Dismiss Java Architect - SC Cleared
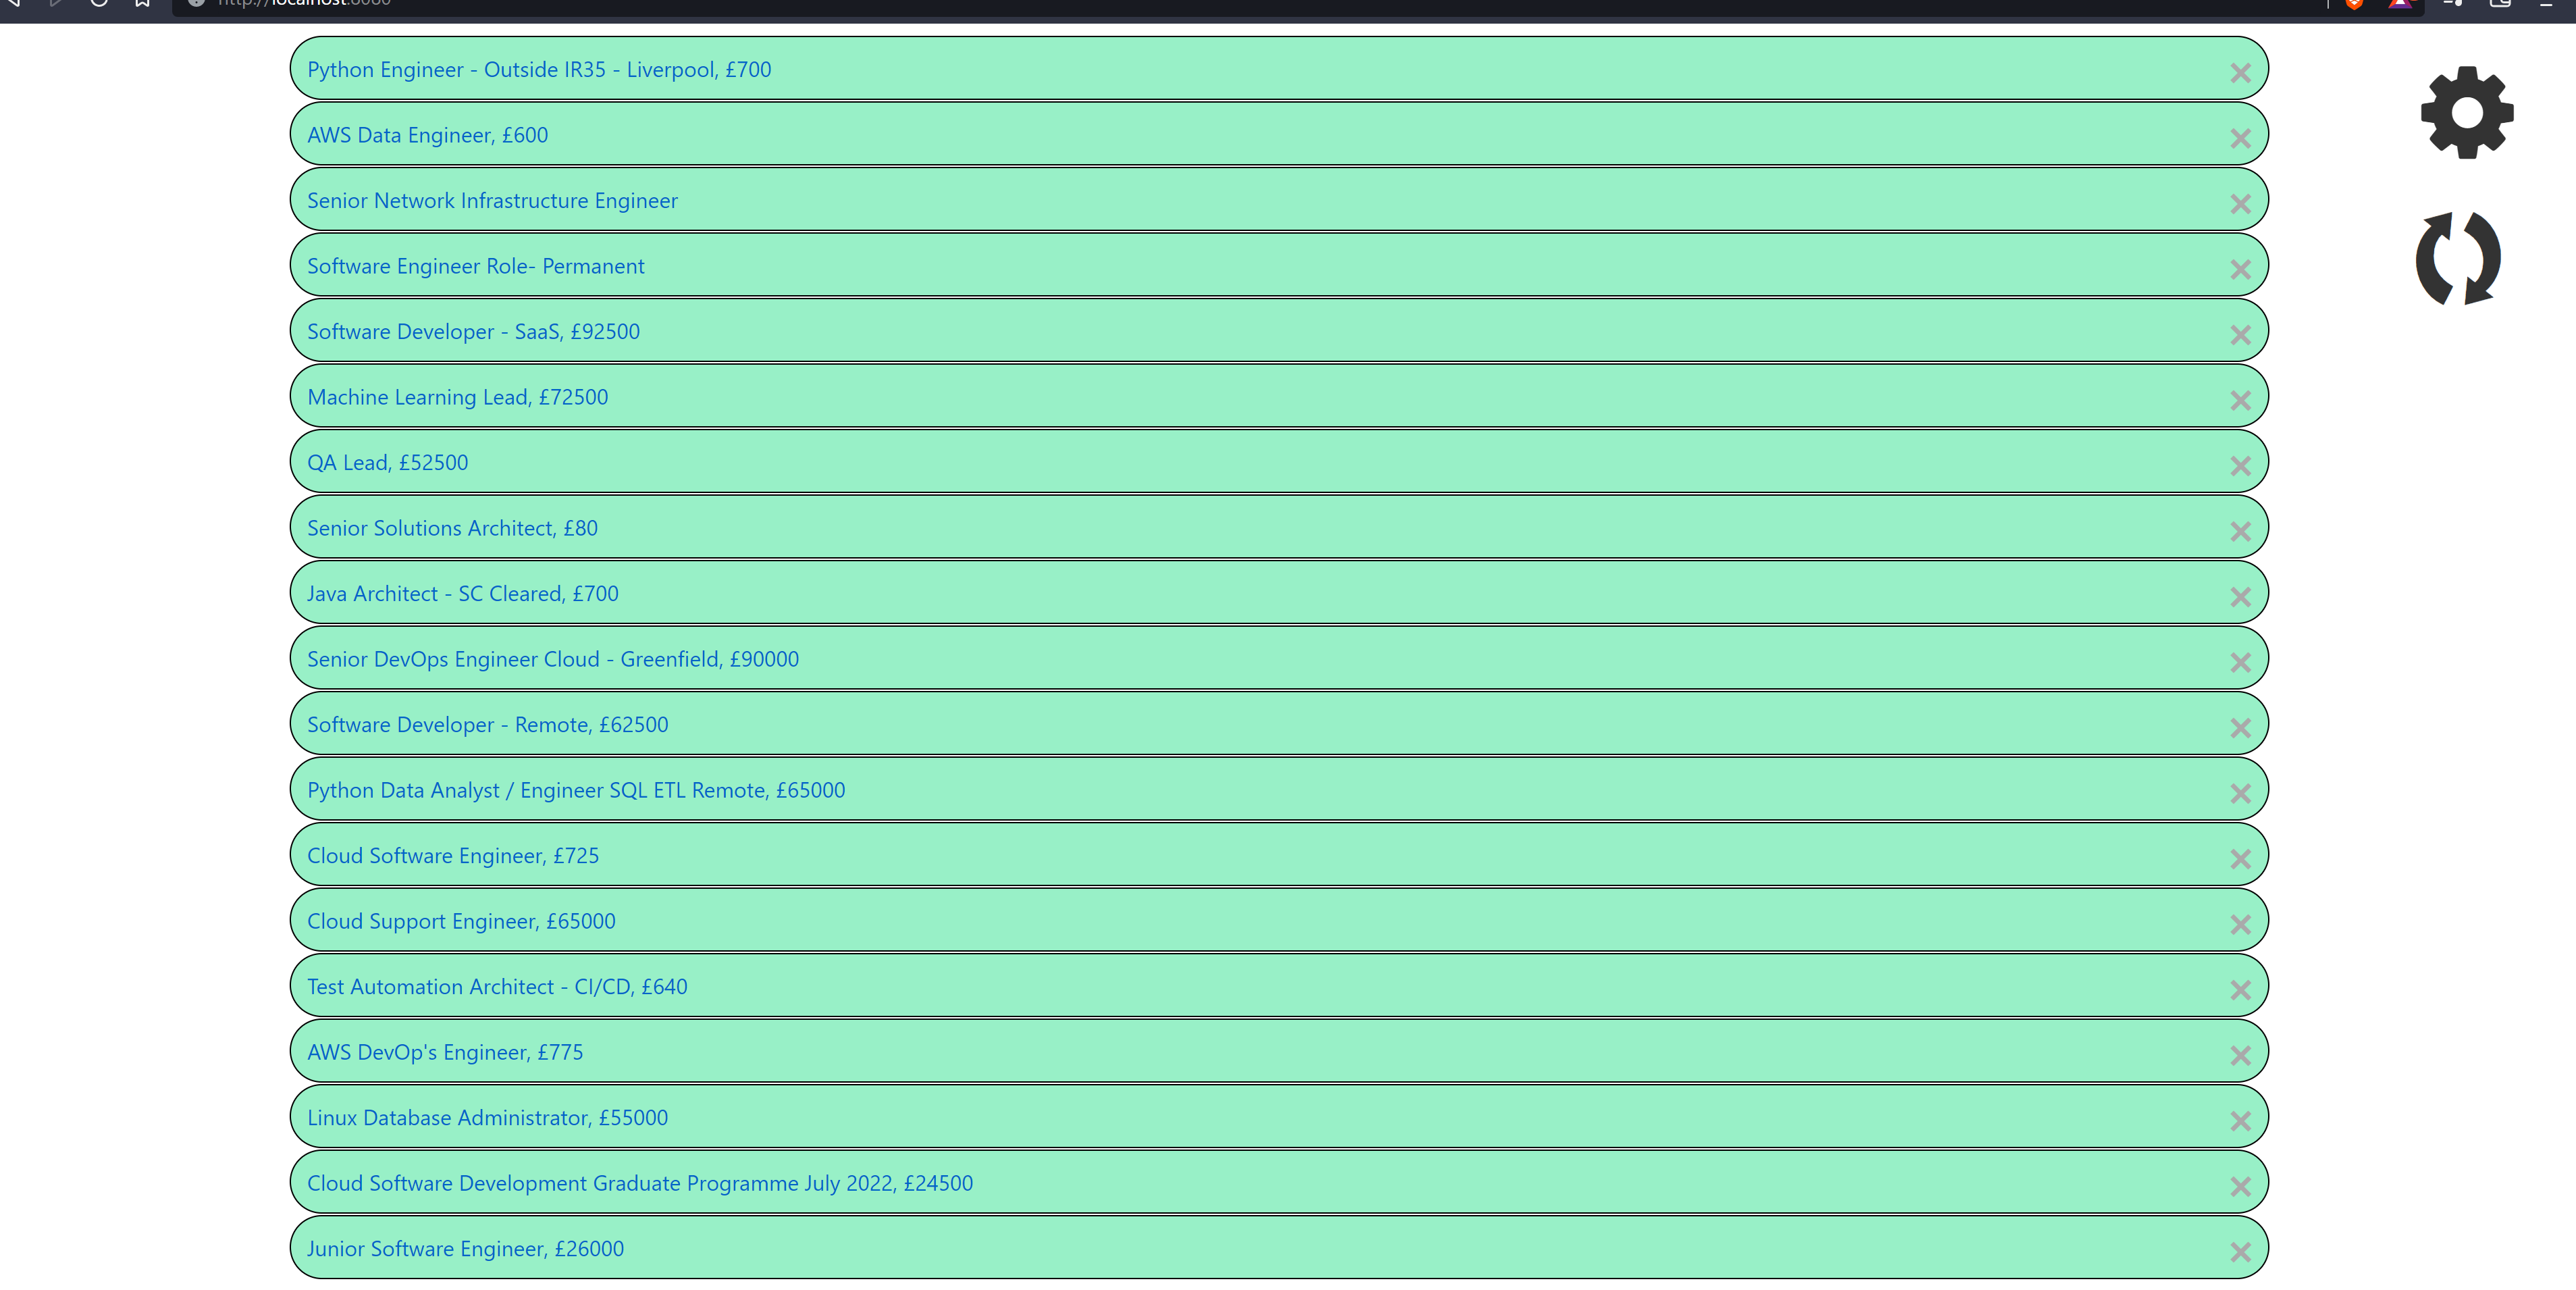 2240,597
